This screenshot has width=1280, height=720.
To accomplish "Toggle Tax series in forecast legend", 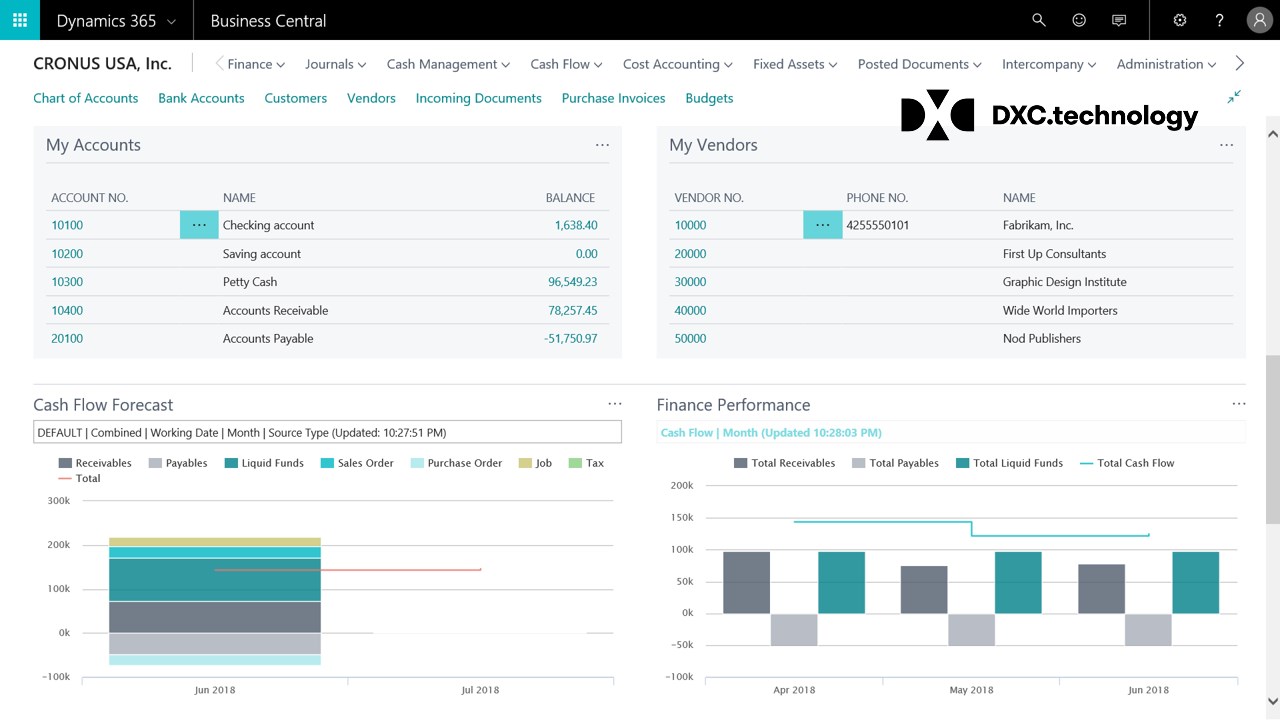I will pyautogui.click(x=586, y=463).
